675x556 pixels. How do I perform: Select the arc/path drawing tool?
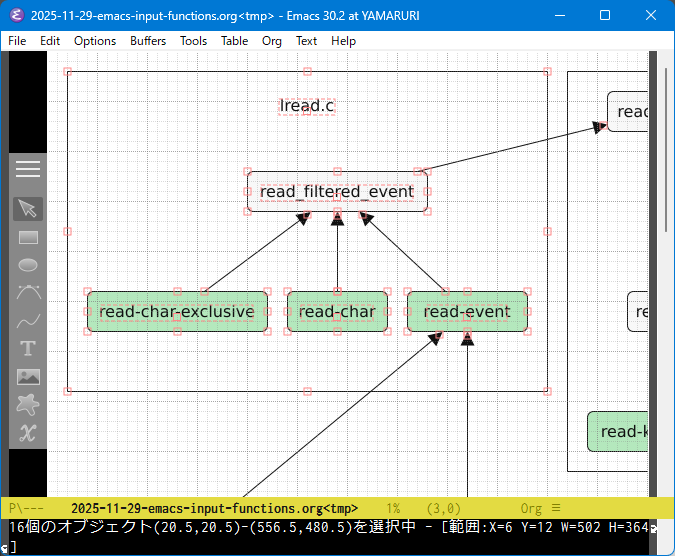tap(28, 292)
